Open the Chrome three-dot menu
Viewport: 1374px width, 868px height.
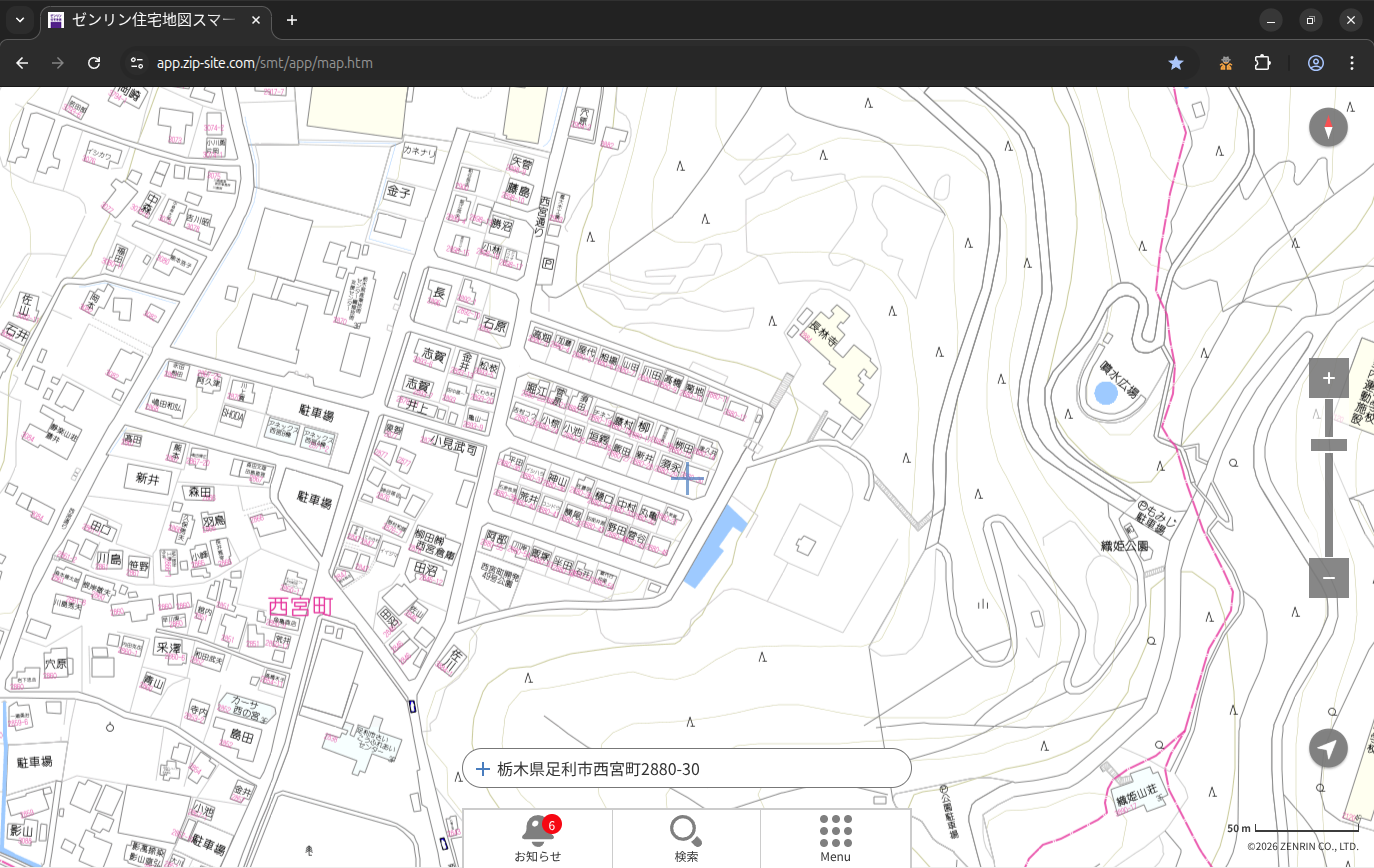point(1352,63)
